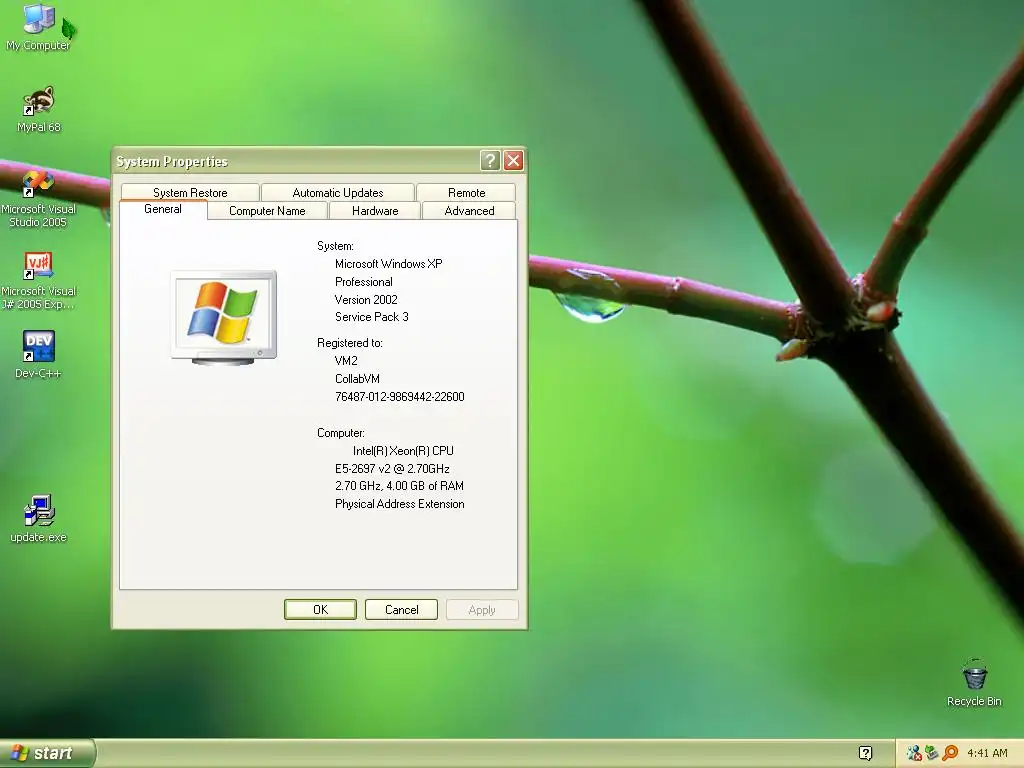Click the 'VM2' registered name
1024x768 pixels.
click(x=346, y=360)
